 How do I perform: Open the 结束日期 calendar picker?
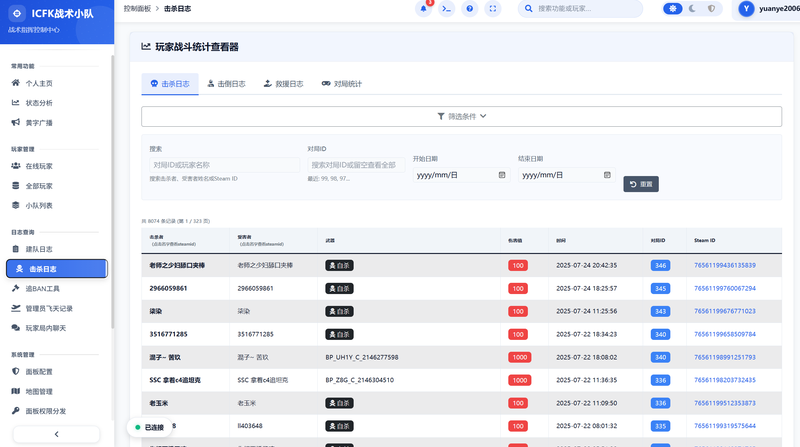pos(605,174)
